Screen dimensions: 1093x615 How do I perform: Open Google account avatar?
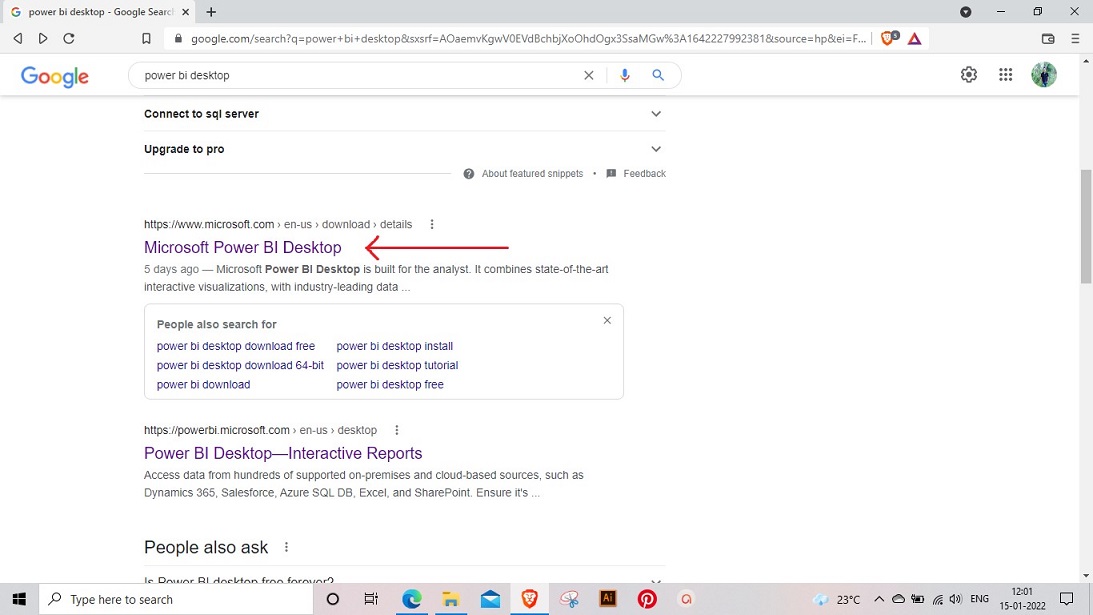(1044, 75)
